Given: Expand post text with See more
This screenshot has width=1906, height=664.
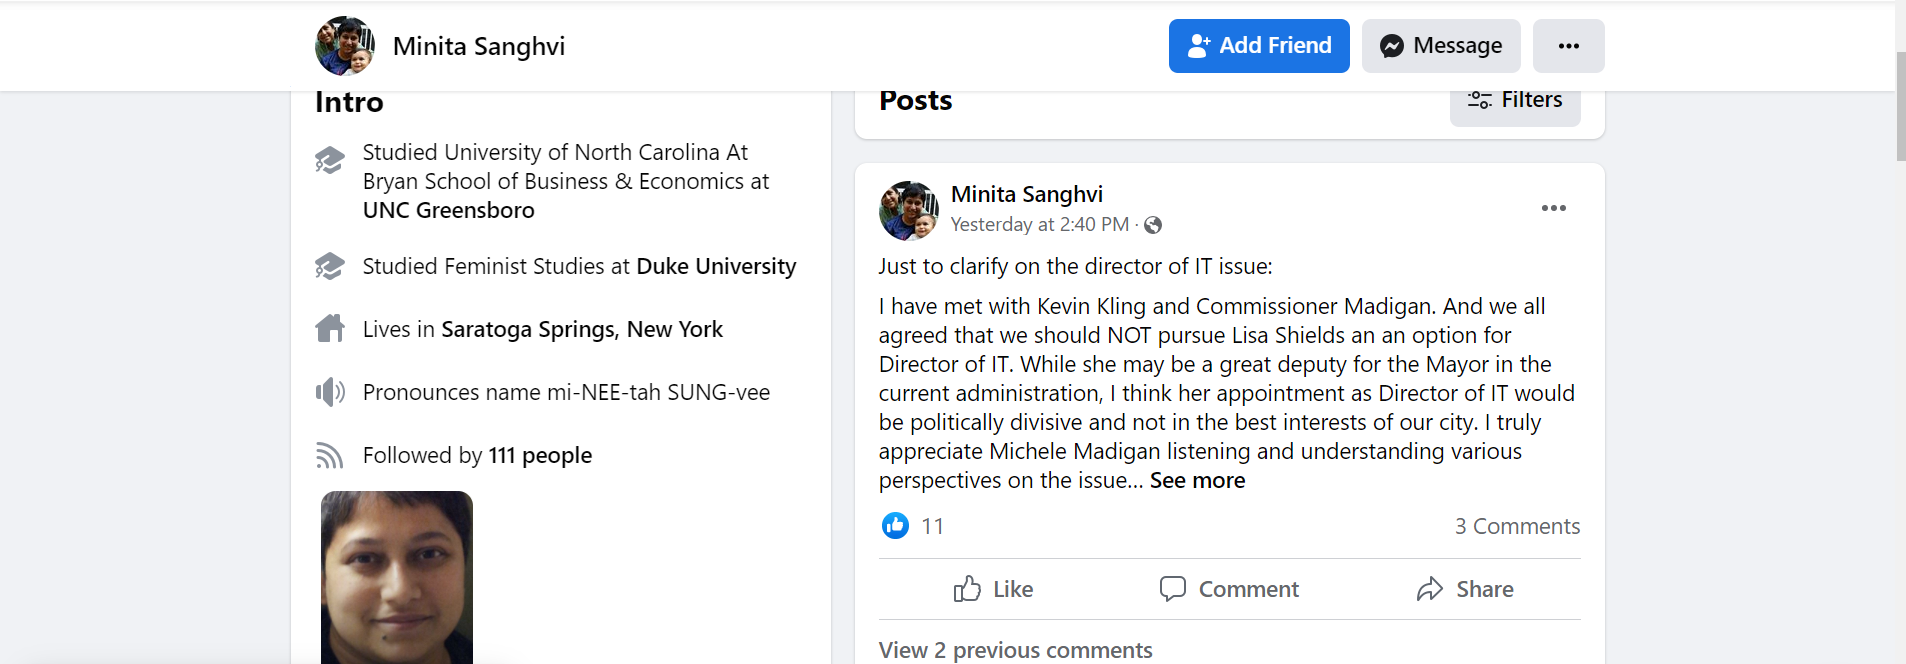Looking at the screenshot, I should tap(1197, 481).
